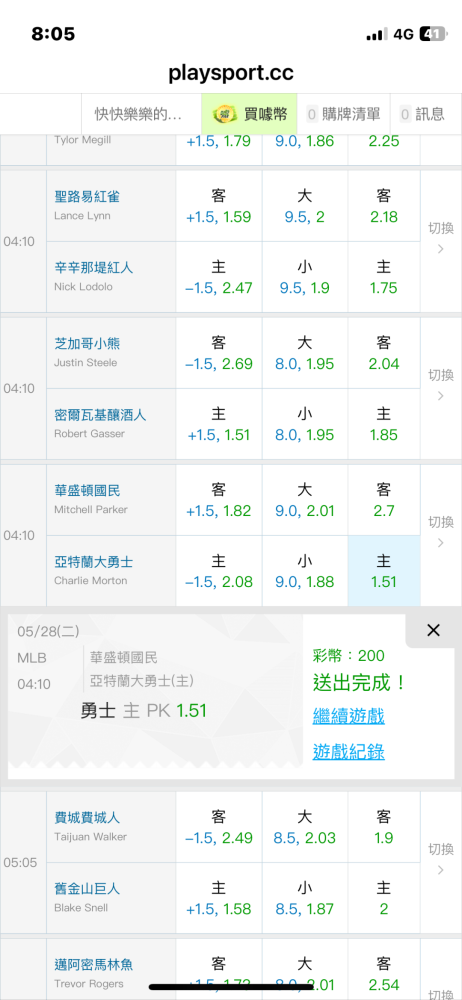462x1000 pixels.
Task: Click 切換 arrow for Nationals vs Braves game
Action: point(440,533)
